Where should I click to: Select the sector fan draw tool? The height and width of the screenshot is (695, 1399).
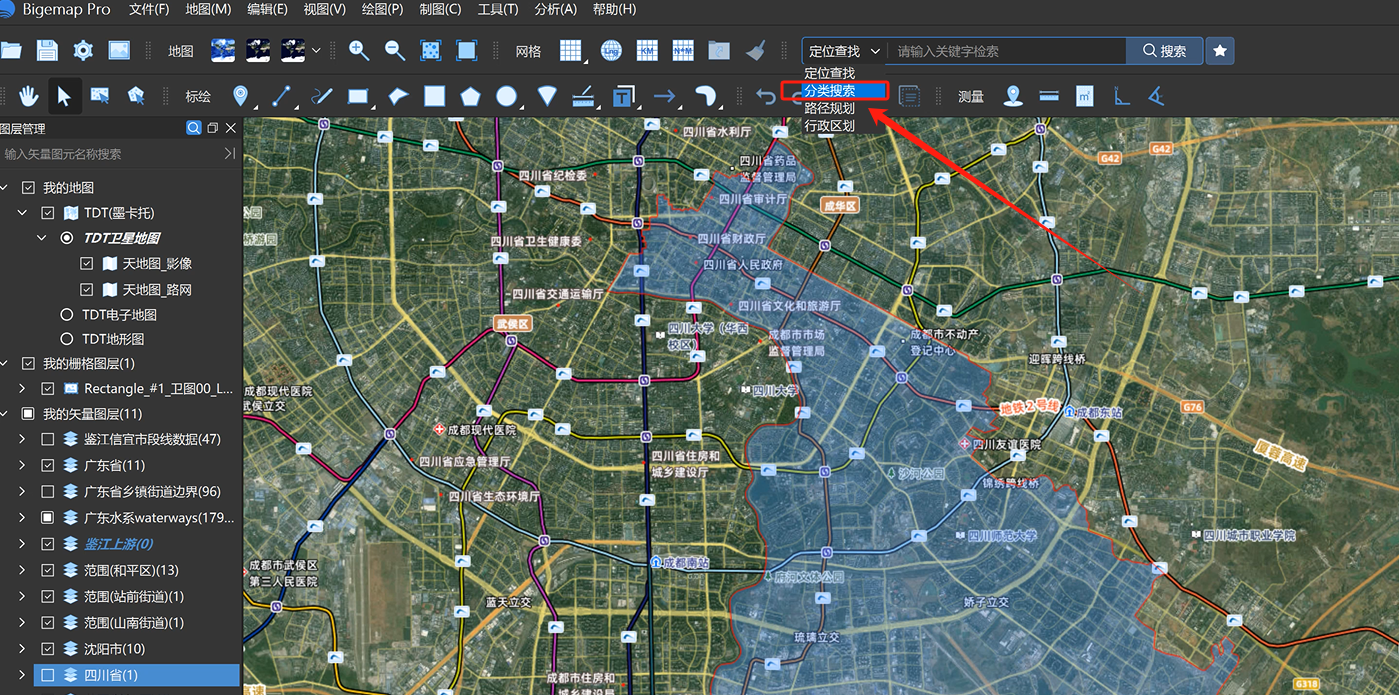click(x=547, y=96)
